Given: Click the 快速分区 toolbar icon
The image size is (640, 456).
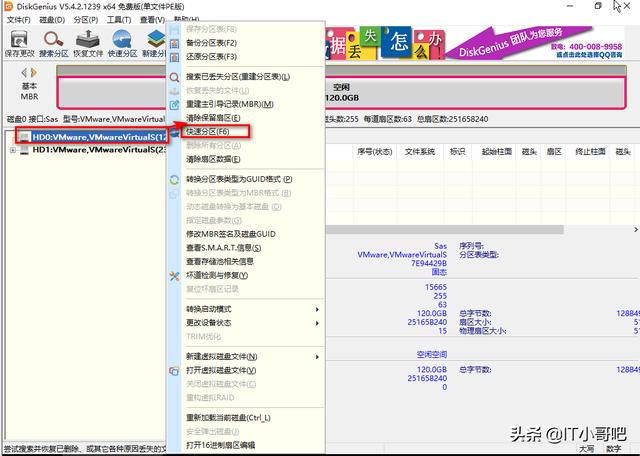Looking at the screenshot, I should point(122,43).
